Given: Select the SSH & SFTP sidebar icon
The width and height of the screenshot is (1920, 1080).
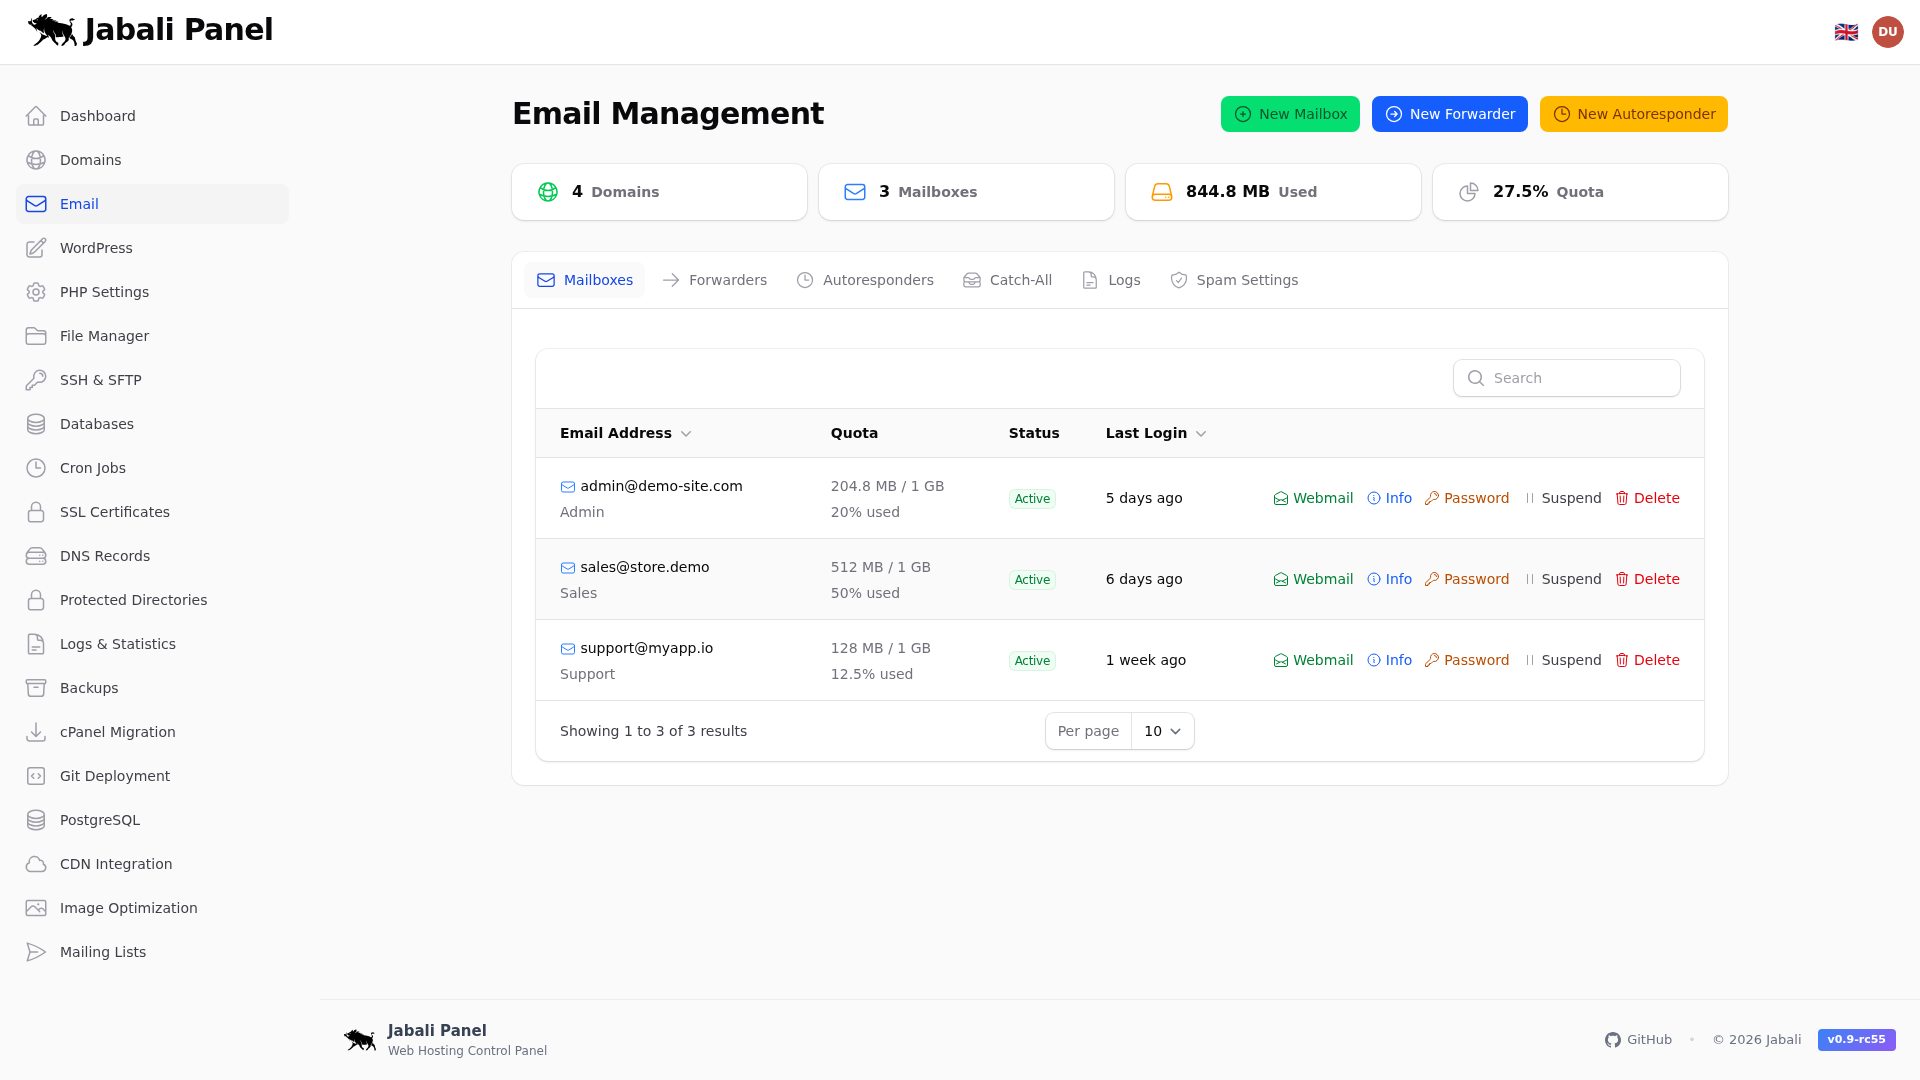Looking at the screenshot, I should pyautogui.click(x=36, y=380).
